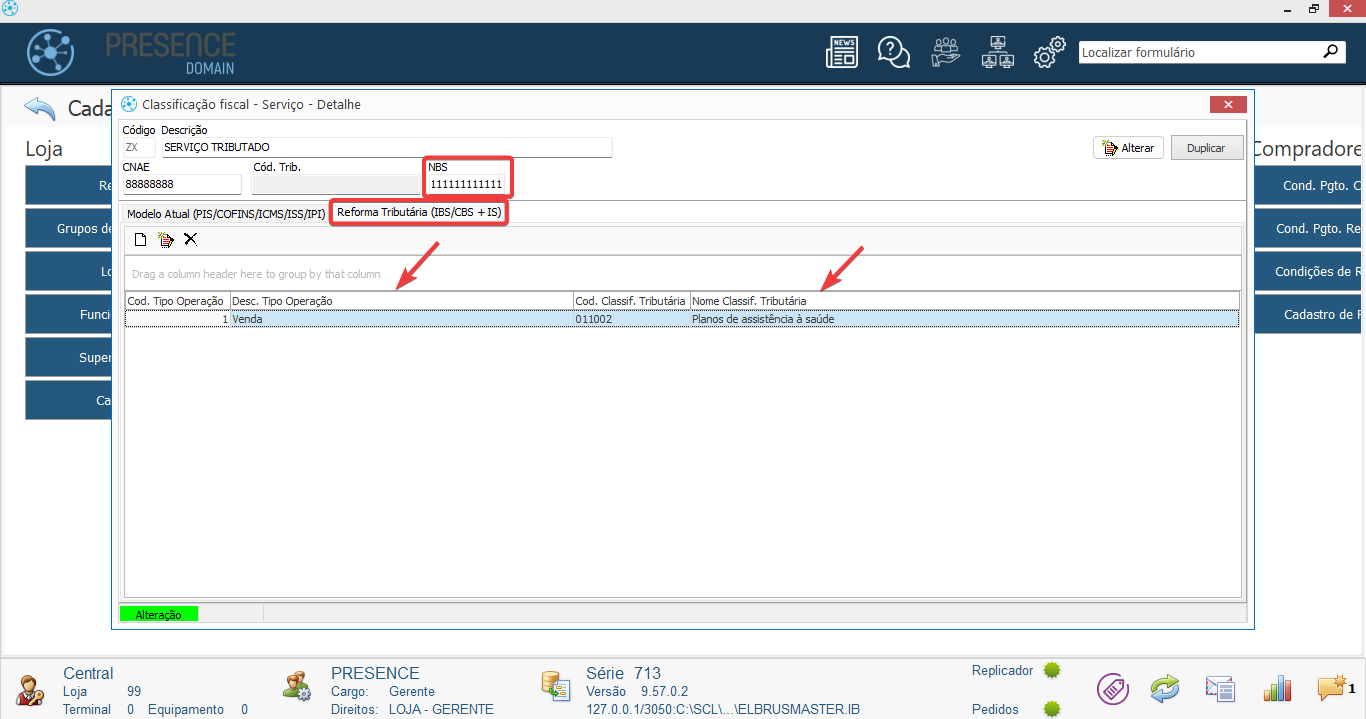1366x719 pixels.
Task: Click the back arrow next to Cadastro
Action: (x=41, y=108)
